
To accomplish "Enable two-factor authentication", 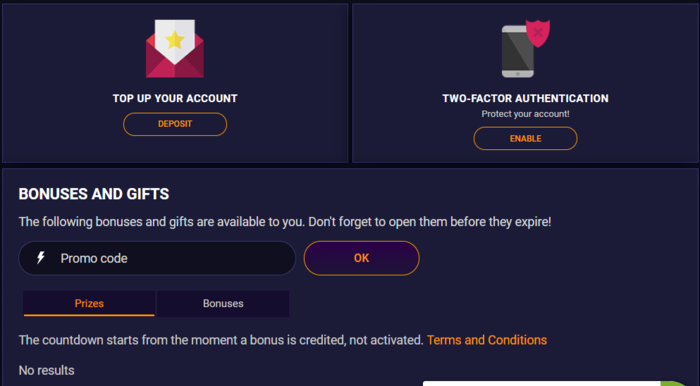I will (525, 138).
